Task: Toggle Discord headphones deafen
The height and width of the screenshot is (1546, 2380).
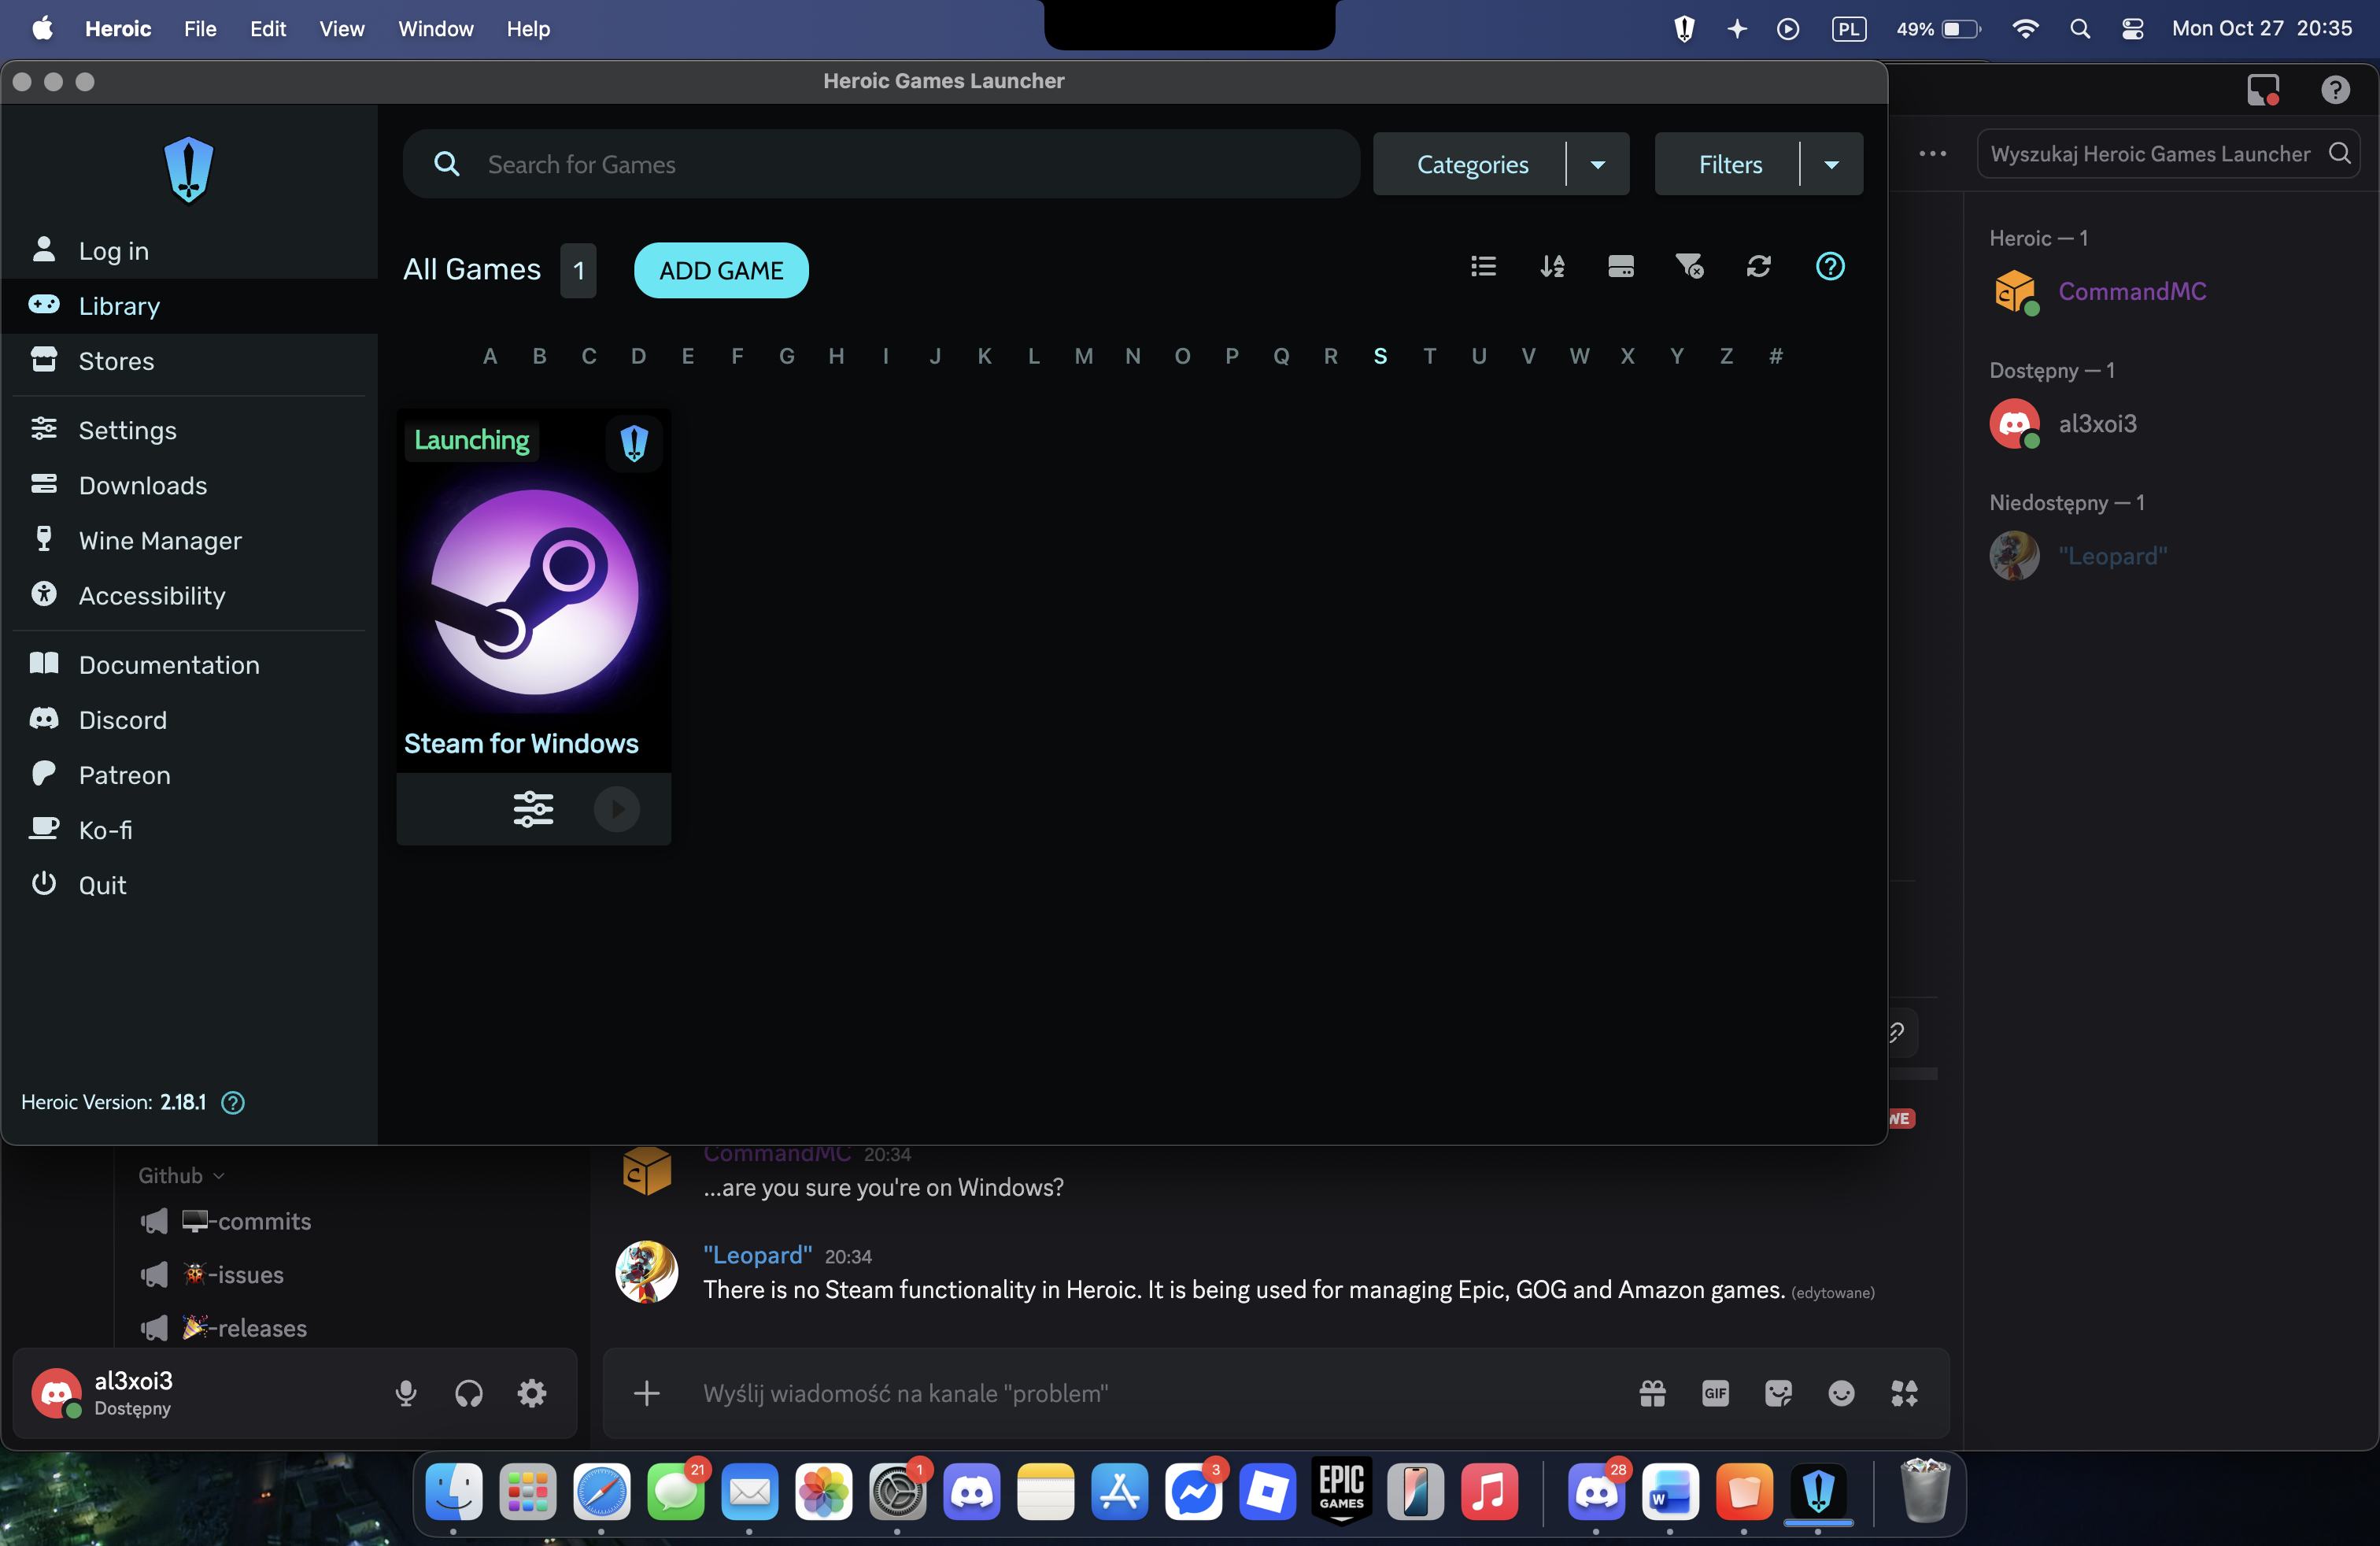Action: coord(468,1393)
